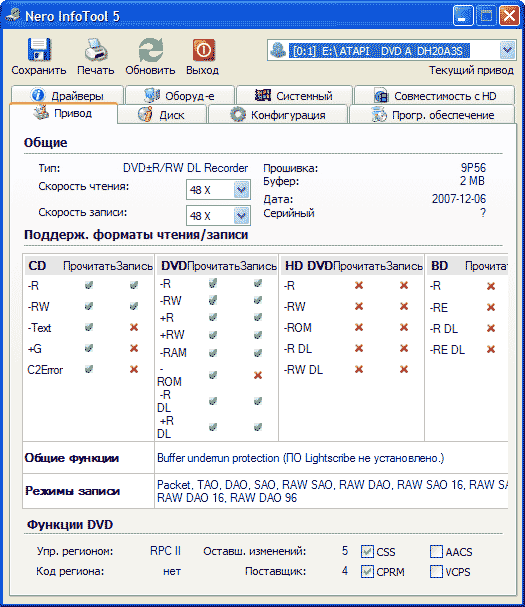Click the Сохранить button label
This screenshot has height=607, width=525.
tap(39, 70)
